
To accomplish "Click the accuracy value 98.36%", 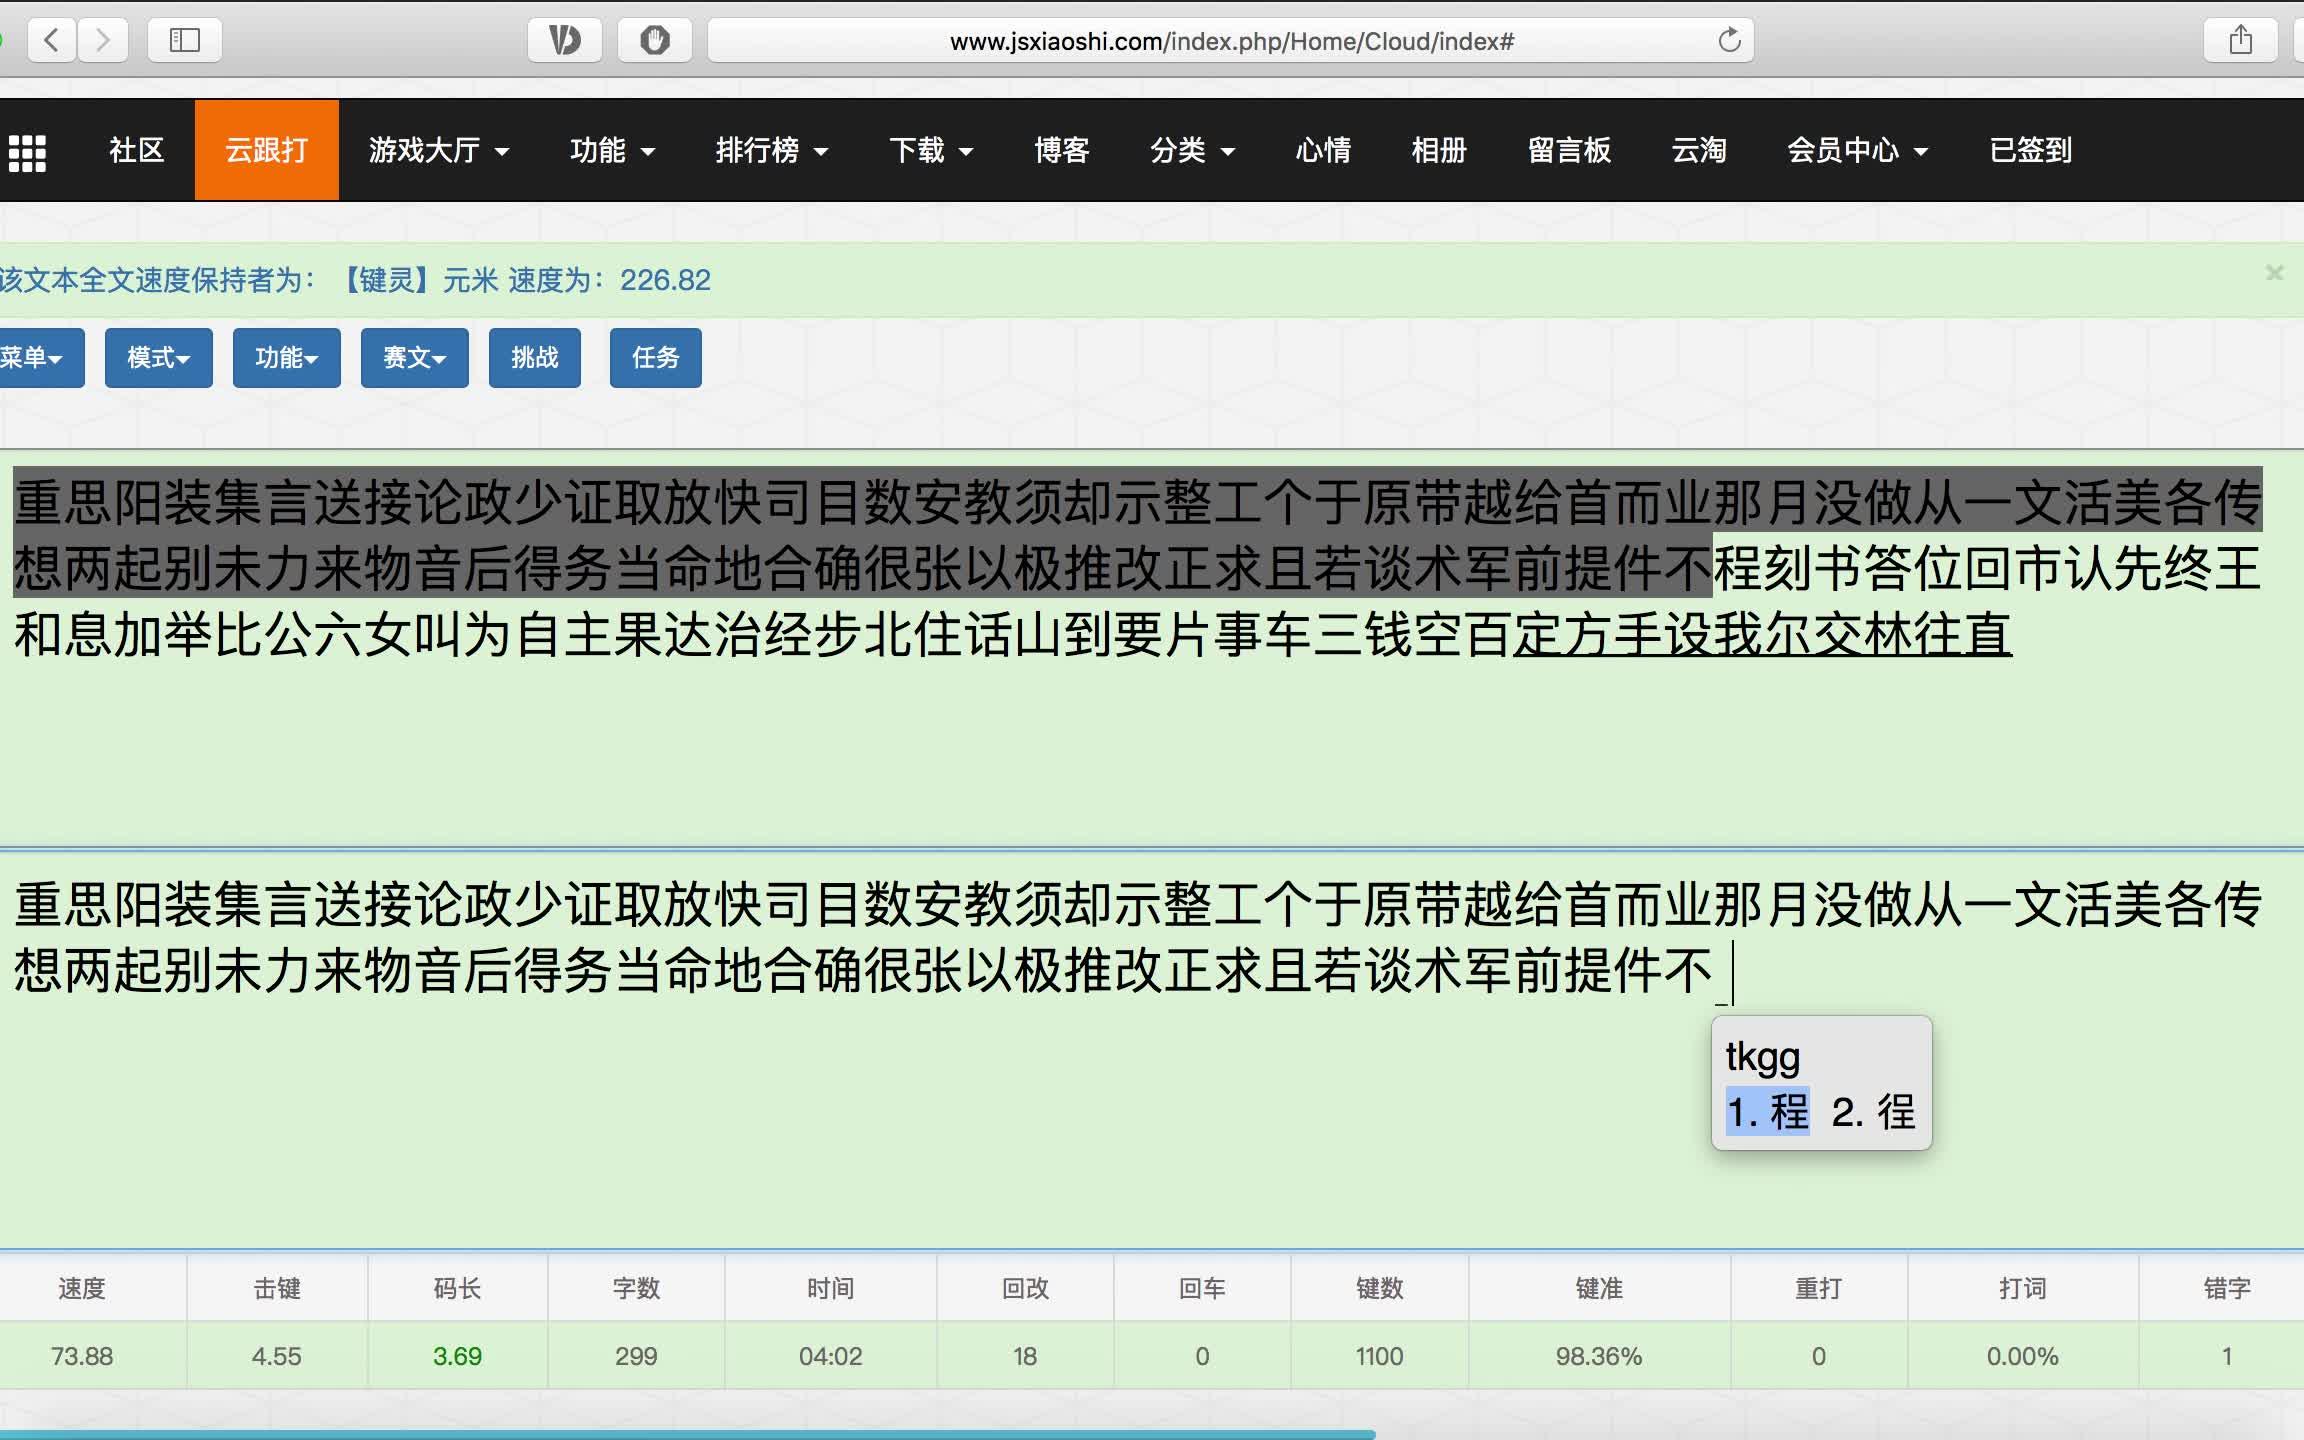I will [1599, 1356].
